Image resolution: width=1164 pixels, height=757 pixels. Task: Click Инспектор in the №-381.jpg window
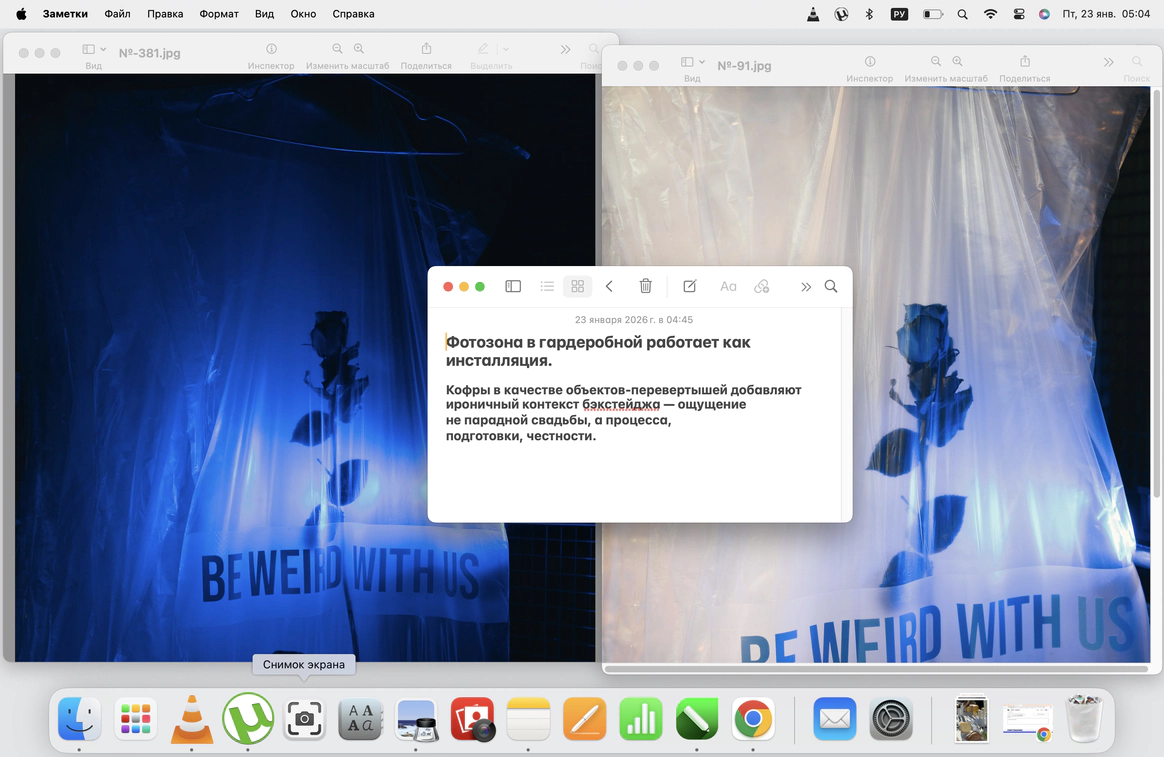(x=271, y=49)
